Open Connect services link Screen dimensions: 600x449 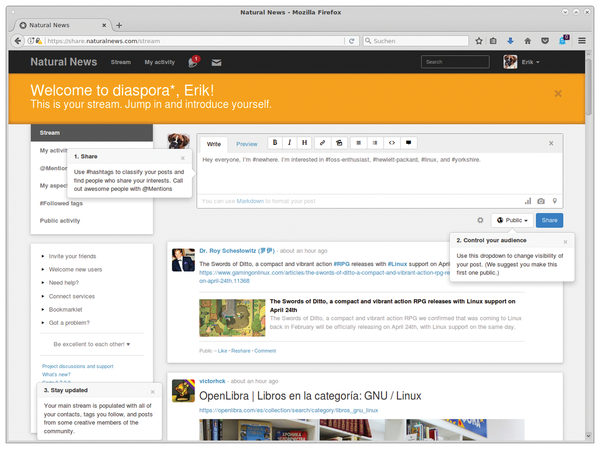tap(72, 296)
